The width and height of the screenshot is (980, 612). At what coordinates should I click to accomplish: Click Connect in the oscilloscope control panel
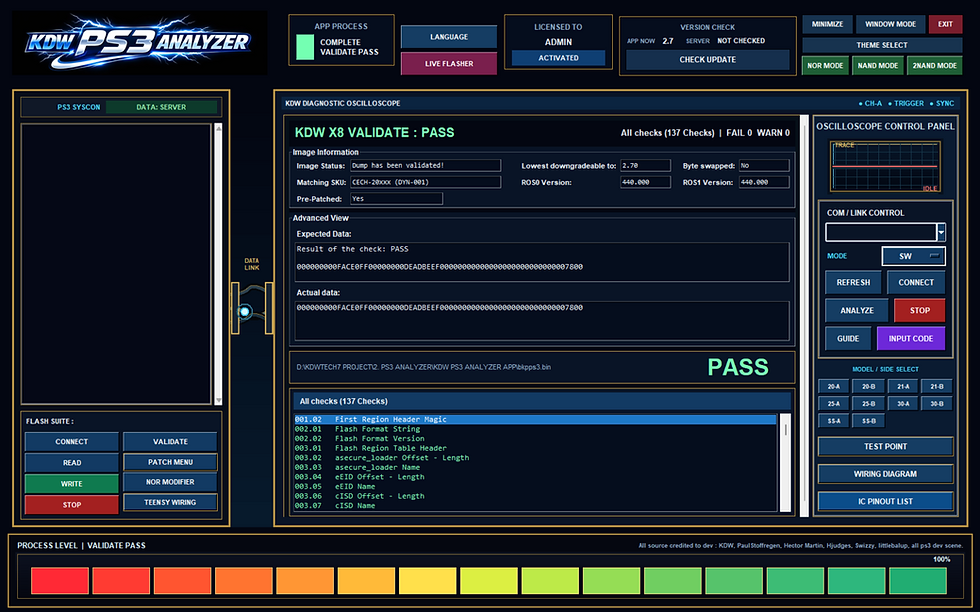tap(916, 283)
